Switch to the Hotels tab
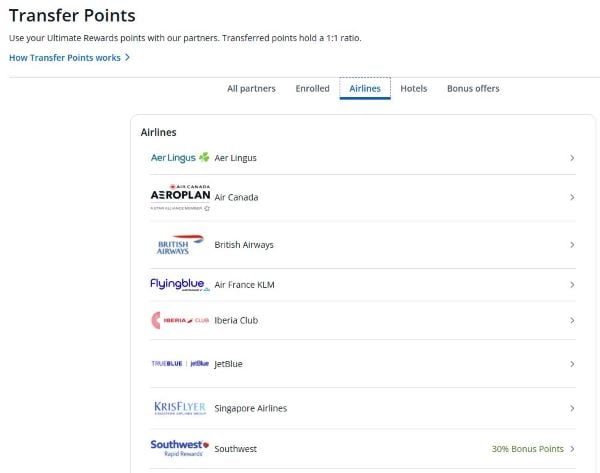This screenshot has width=600, height=473. tap(414, 88)
